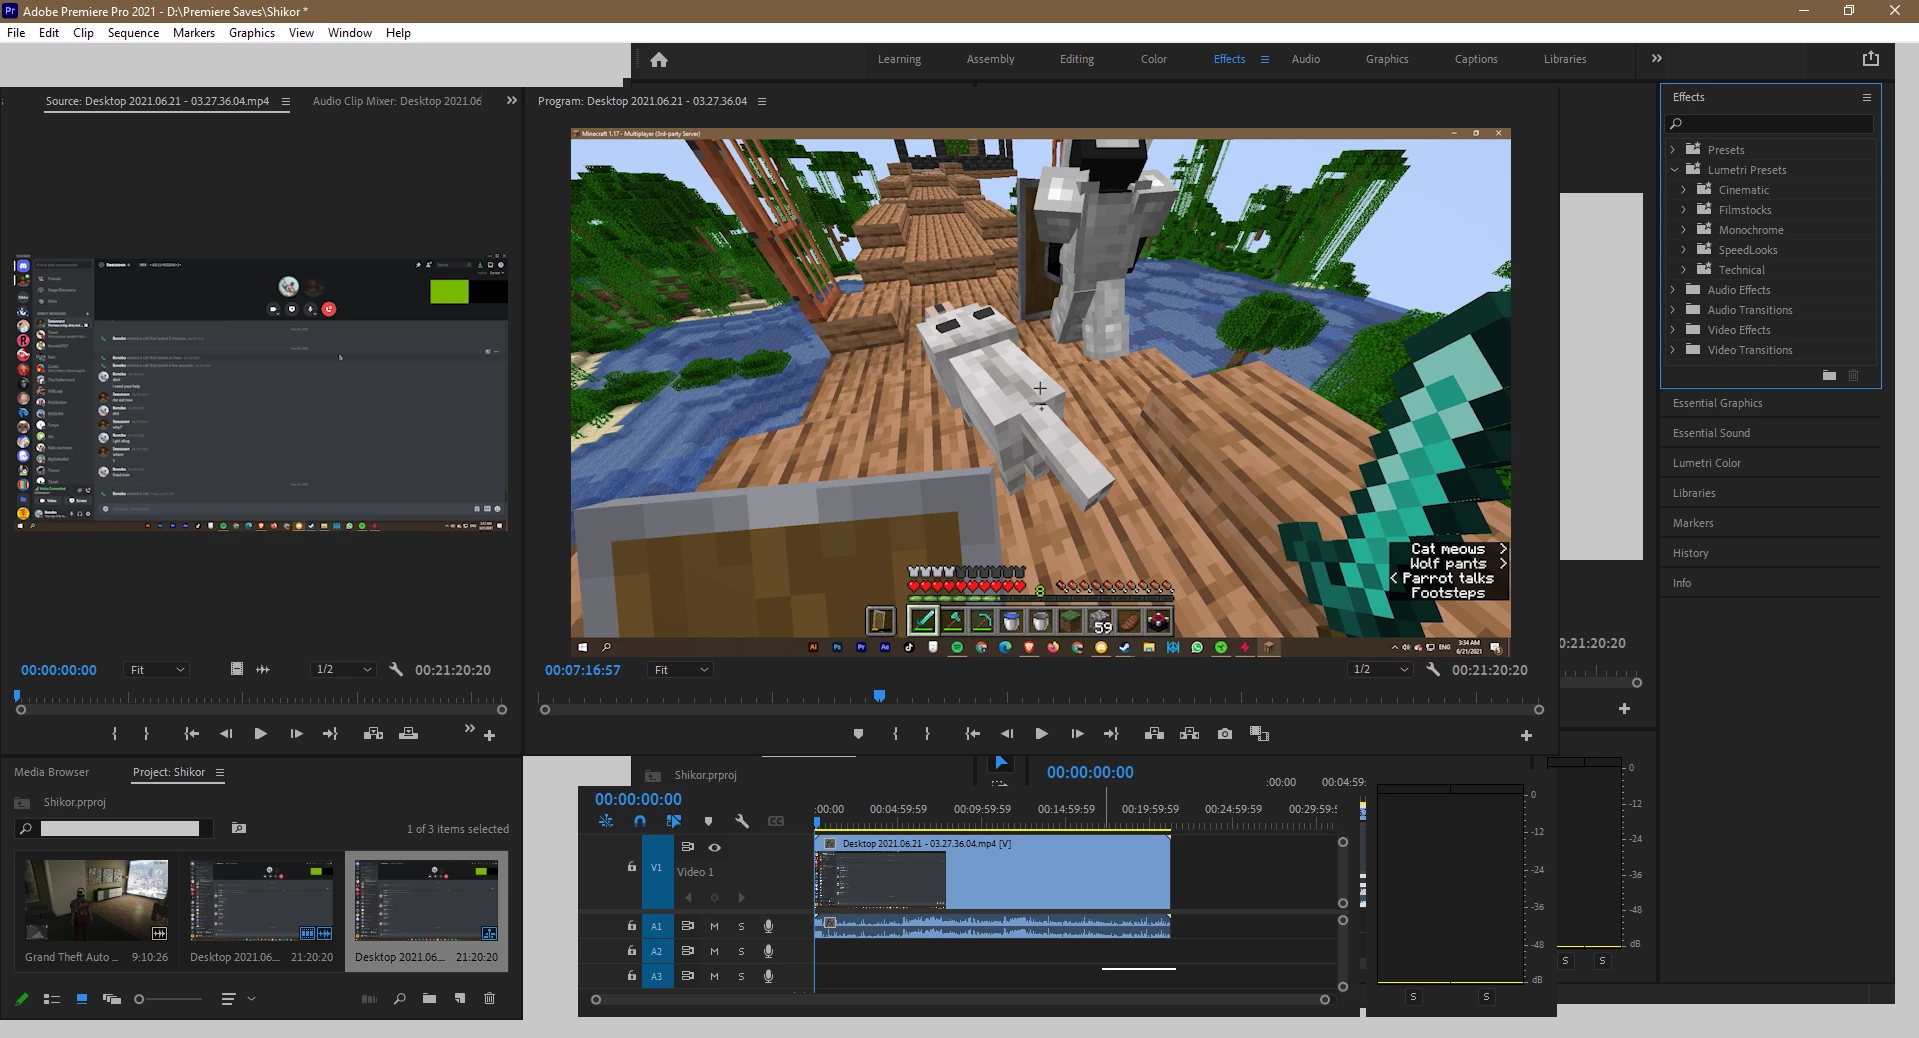
Task: Toggle lock on A2 track
Action: point(631,951)
